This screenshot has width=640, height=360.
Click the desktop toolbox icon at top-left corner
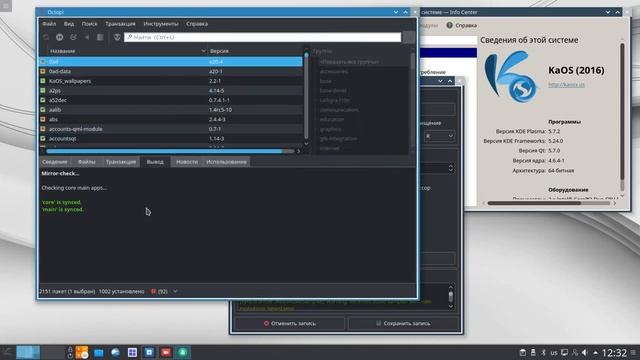coord(6,5)
